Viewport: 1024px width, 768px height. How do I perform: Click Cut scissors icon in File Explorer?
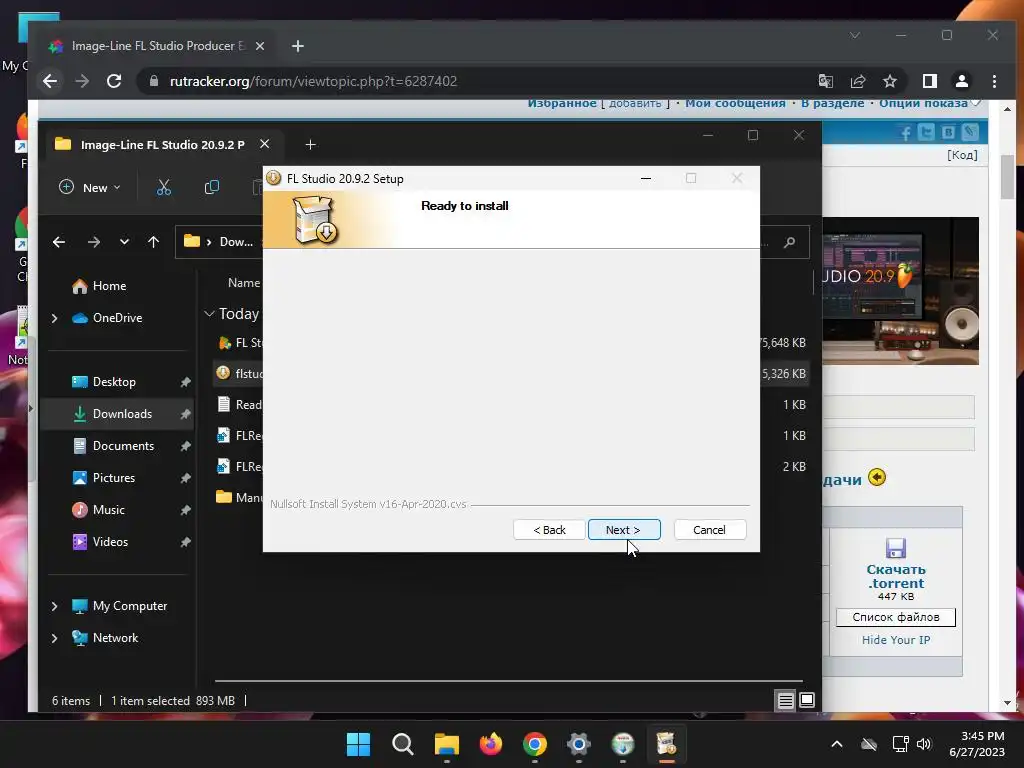point(164,187)
